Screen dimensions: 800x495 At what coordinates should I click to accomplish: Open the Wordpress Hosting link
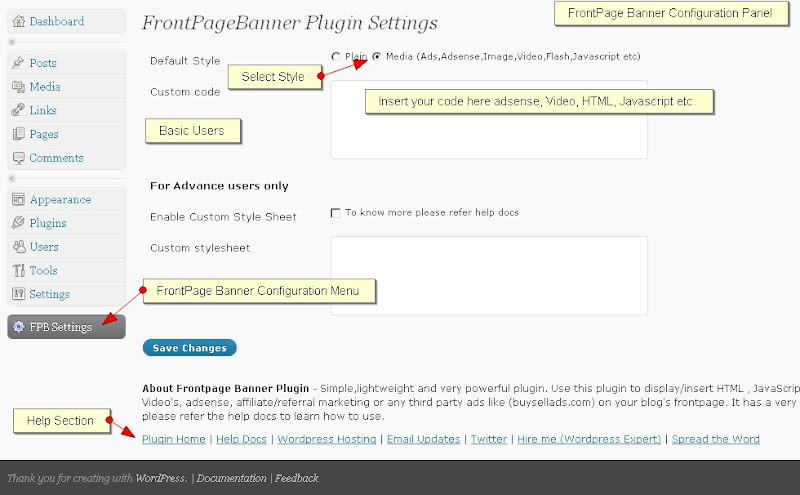tap(327, 439)
